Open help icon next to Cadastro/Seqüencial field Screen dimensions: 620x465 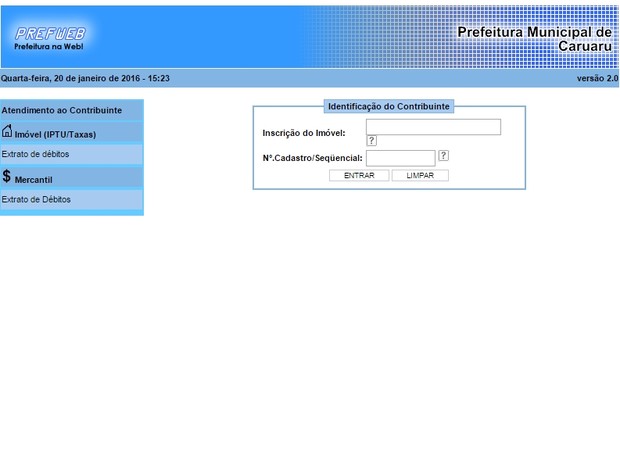coord(444,156)
